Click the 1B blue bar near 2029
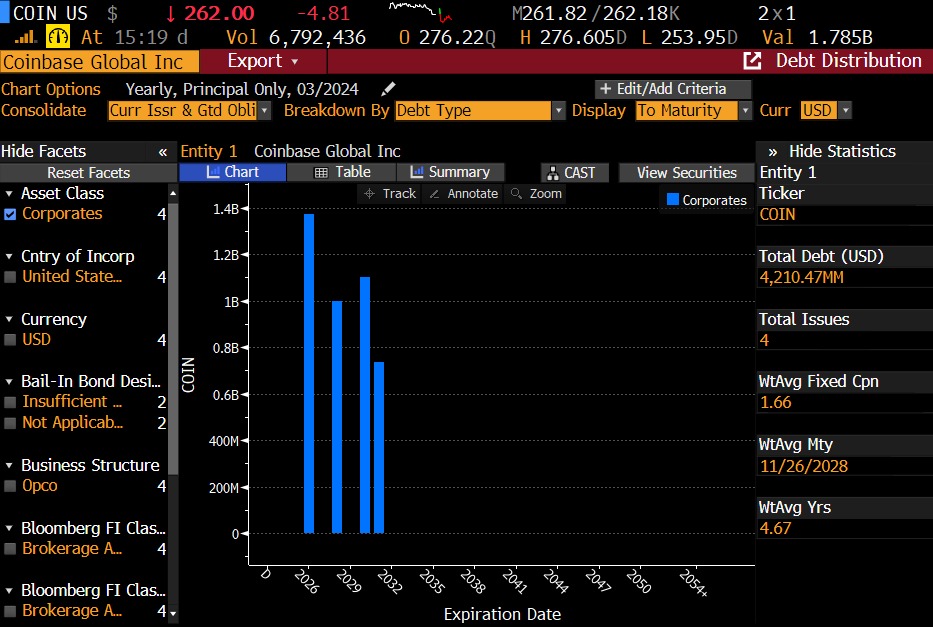Image resolution: width=933 pixels, height=627 pixels. coord(337,417)
